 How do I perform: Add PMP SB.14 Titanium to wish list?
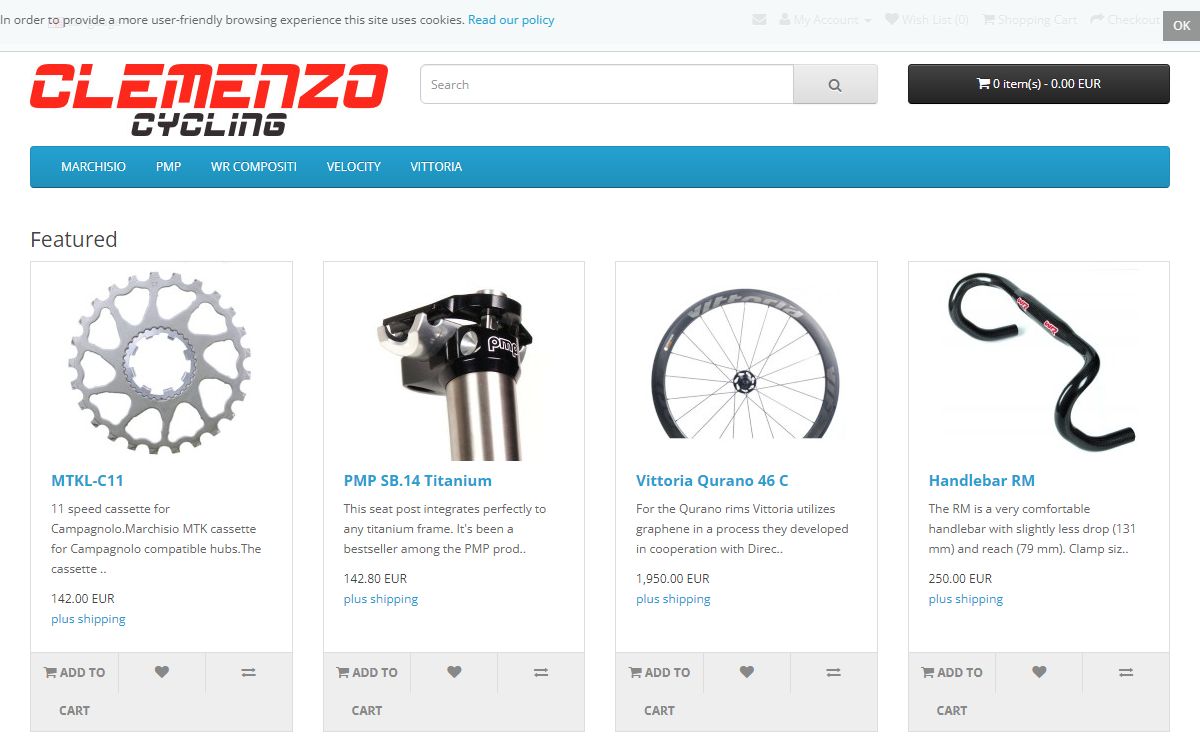click(x=454, y=673)
